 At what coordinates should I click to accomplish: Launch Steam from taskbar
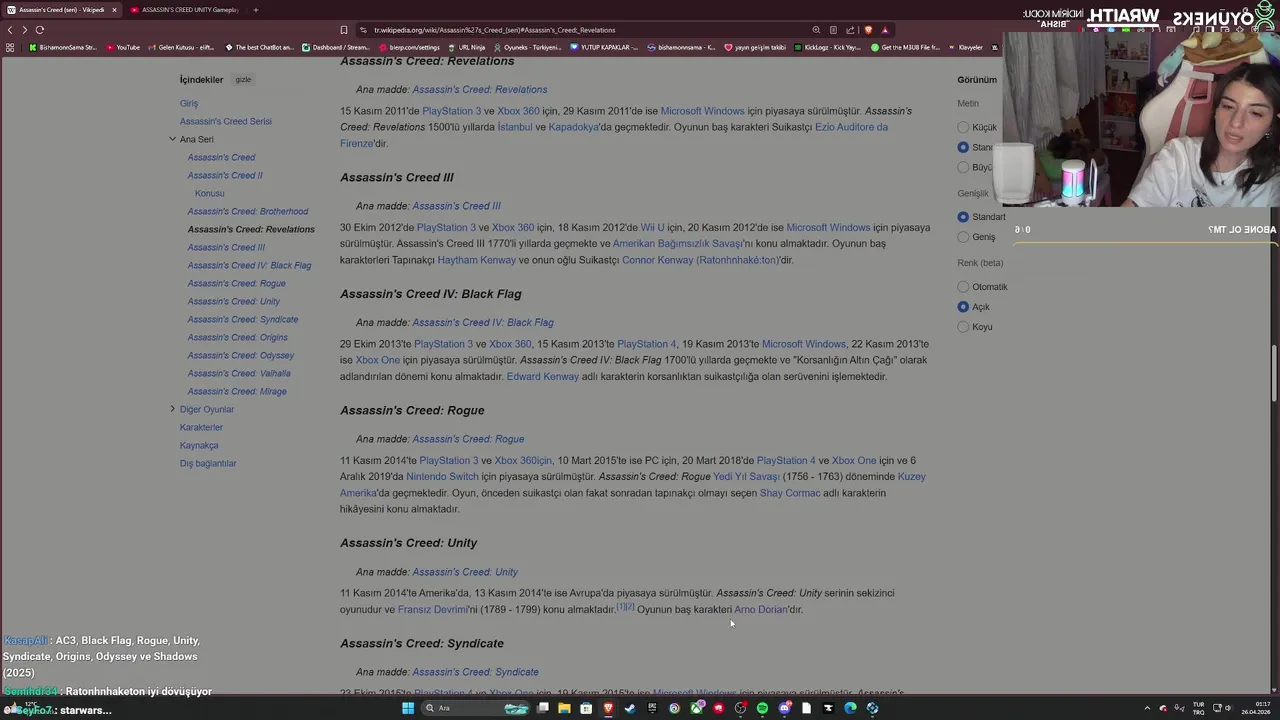630,708
